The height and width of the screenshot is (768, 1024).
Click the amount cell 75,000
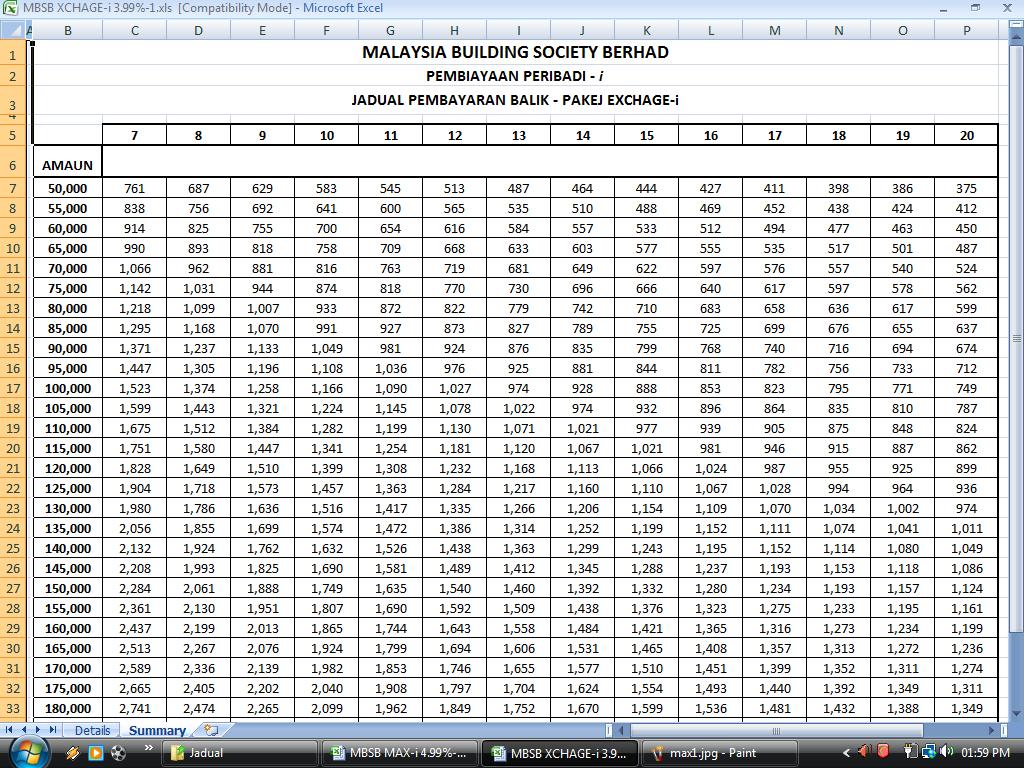point(67,289)
